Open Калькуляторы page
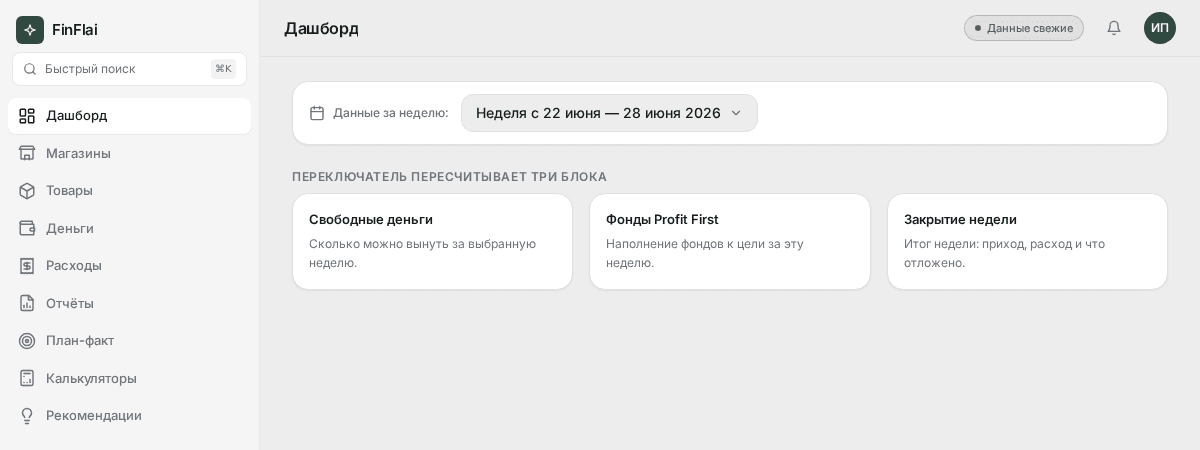The height and width of the screenshot is (450, 1200). pyautogui.click(x=129, y=378)
